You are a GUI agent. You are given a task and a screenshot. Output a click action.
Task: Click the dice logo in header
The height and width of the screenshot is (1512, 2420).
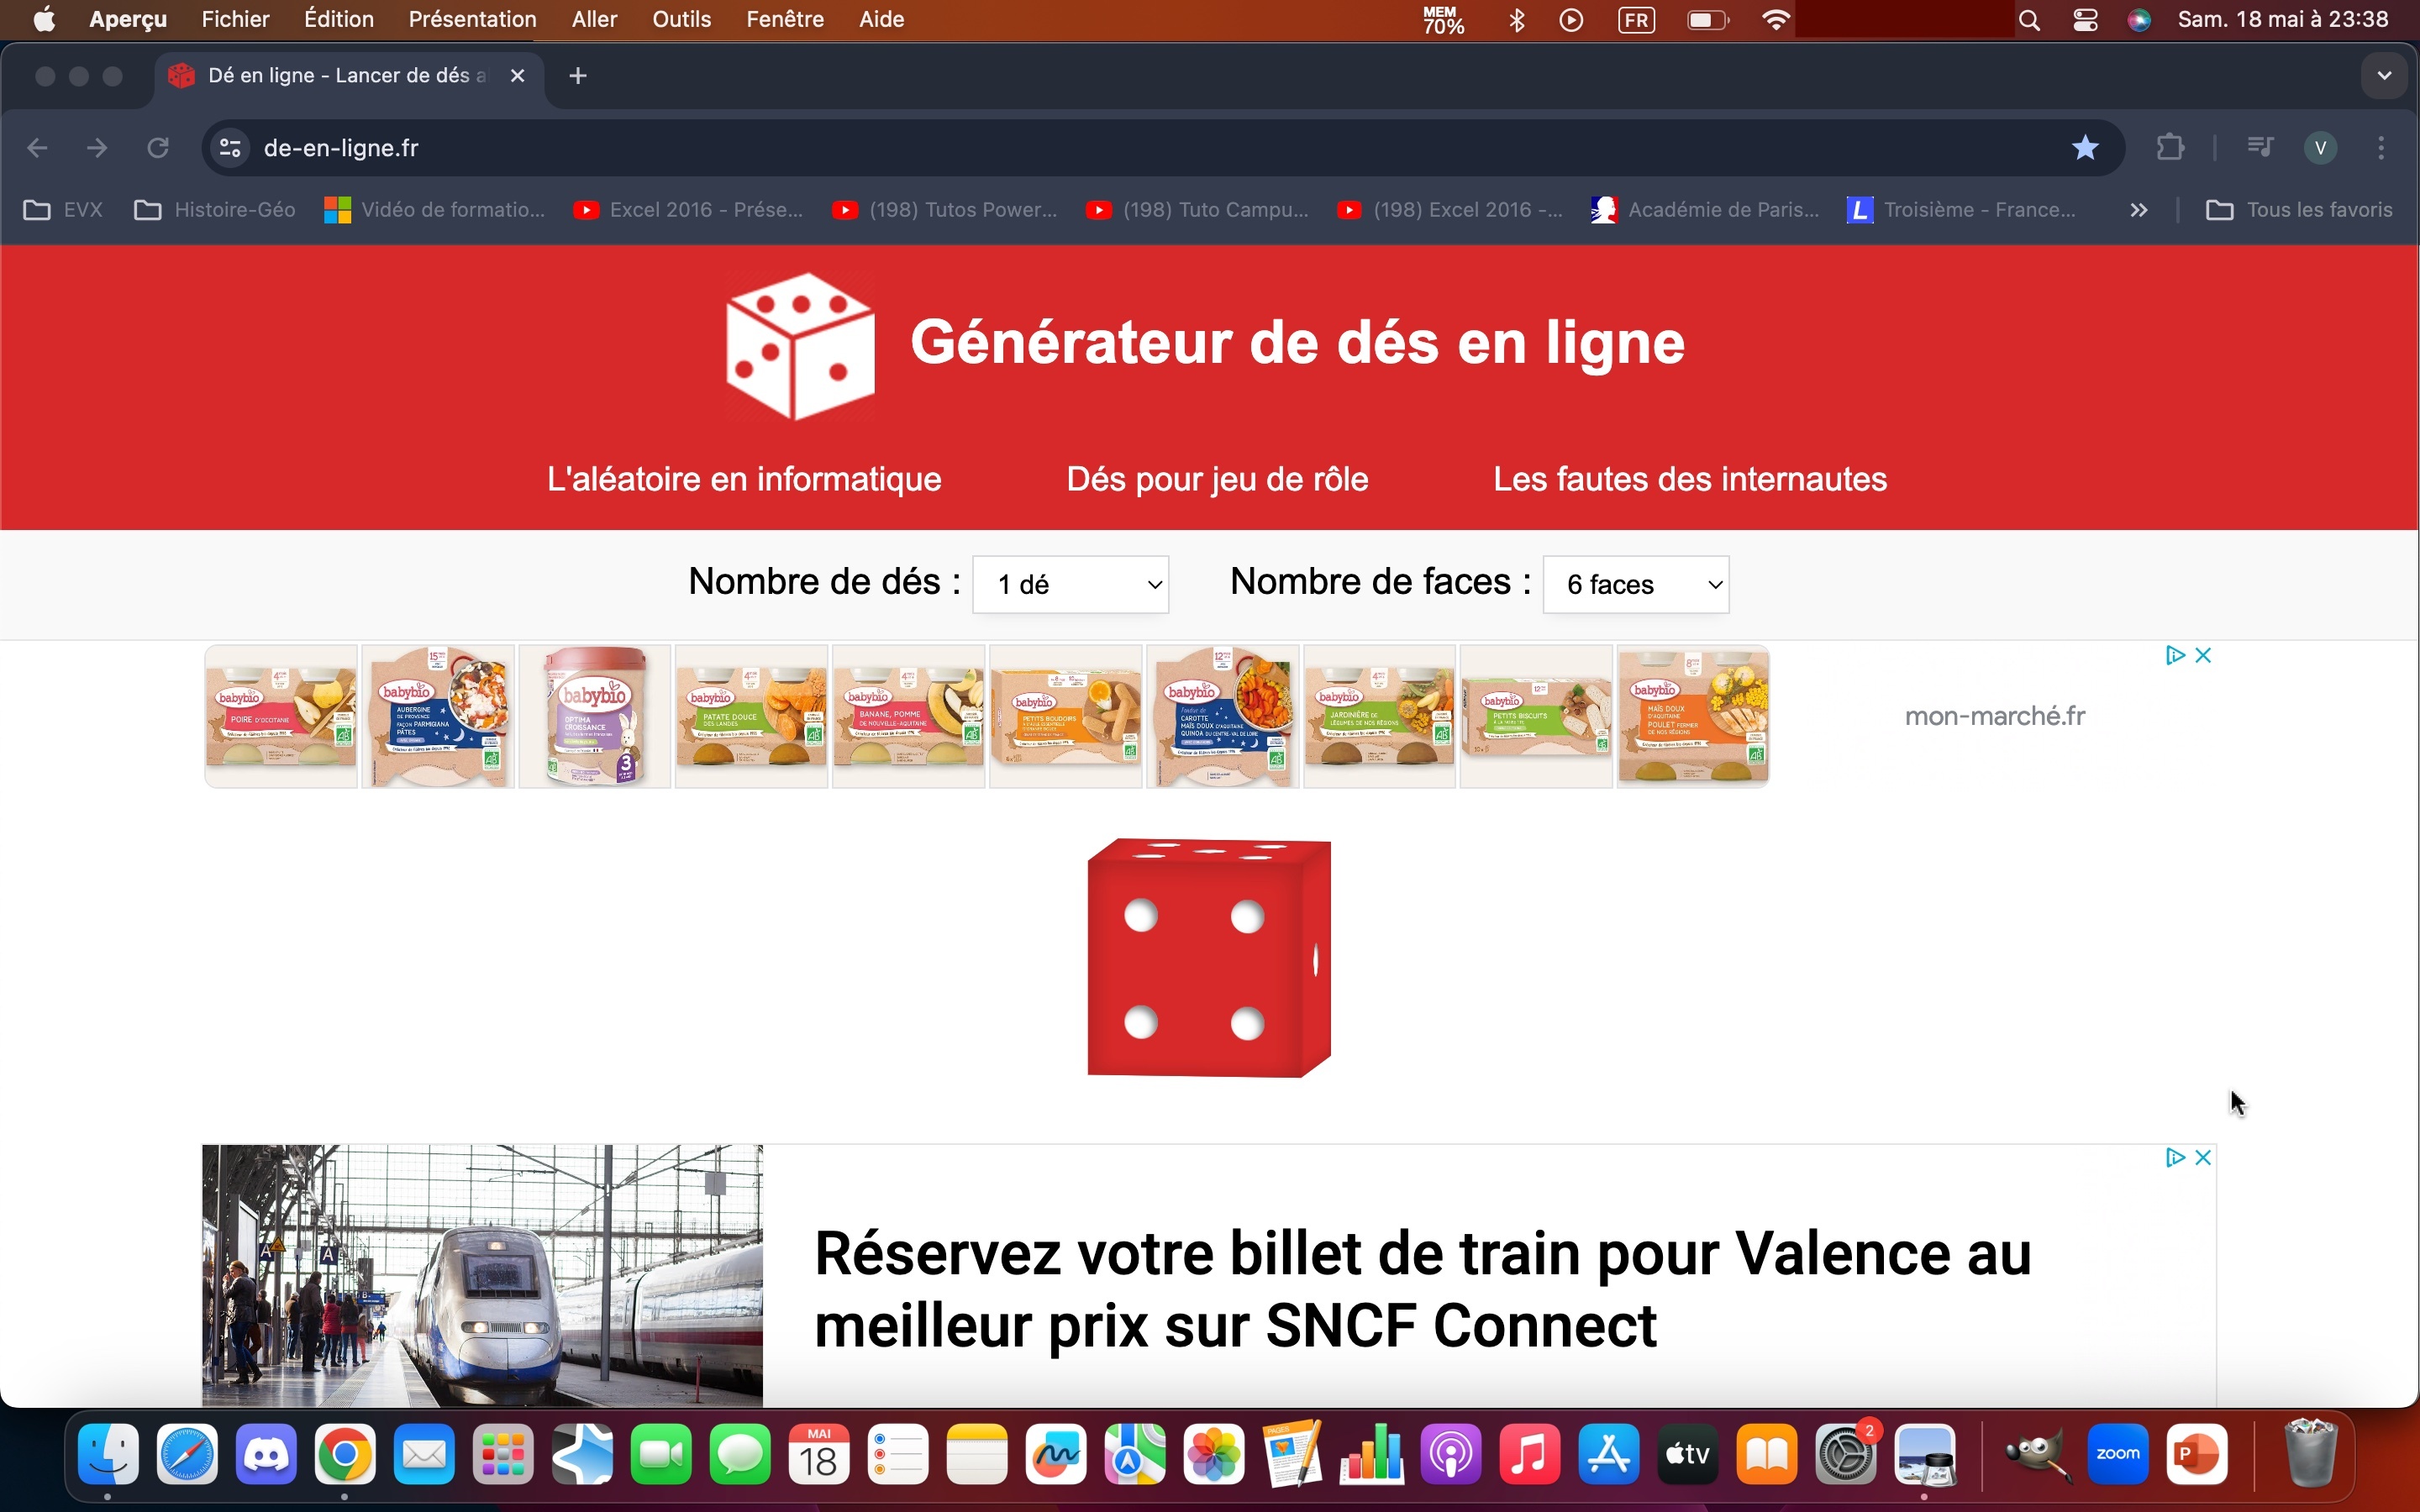(x=799, y=345)
